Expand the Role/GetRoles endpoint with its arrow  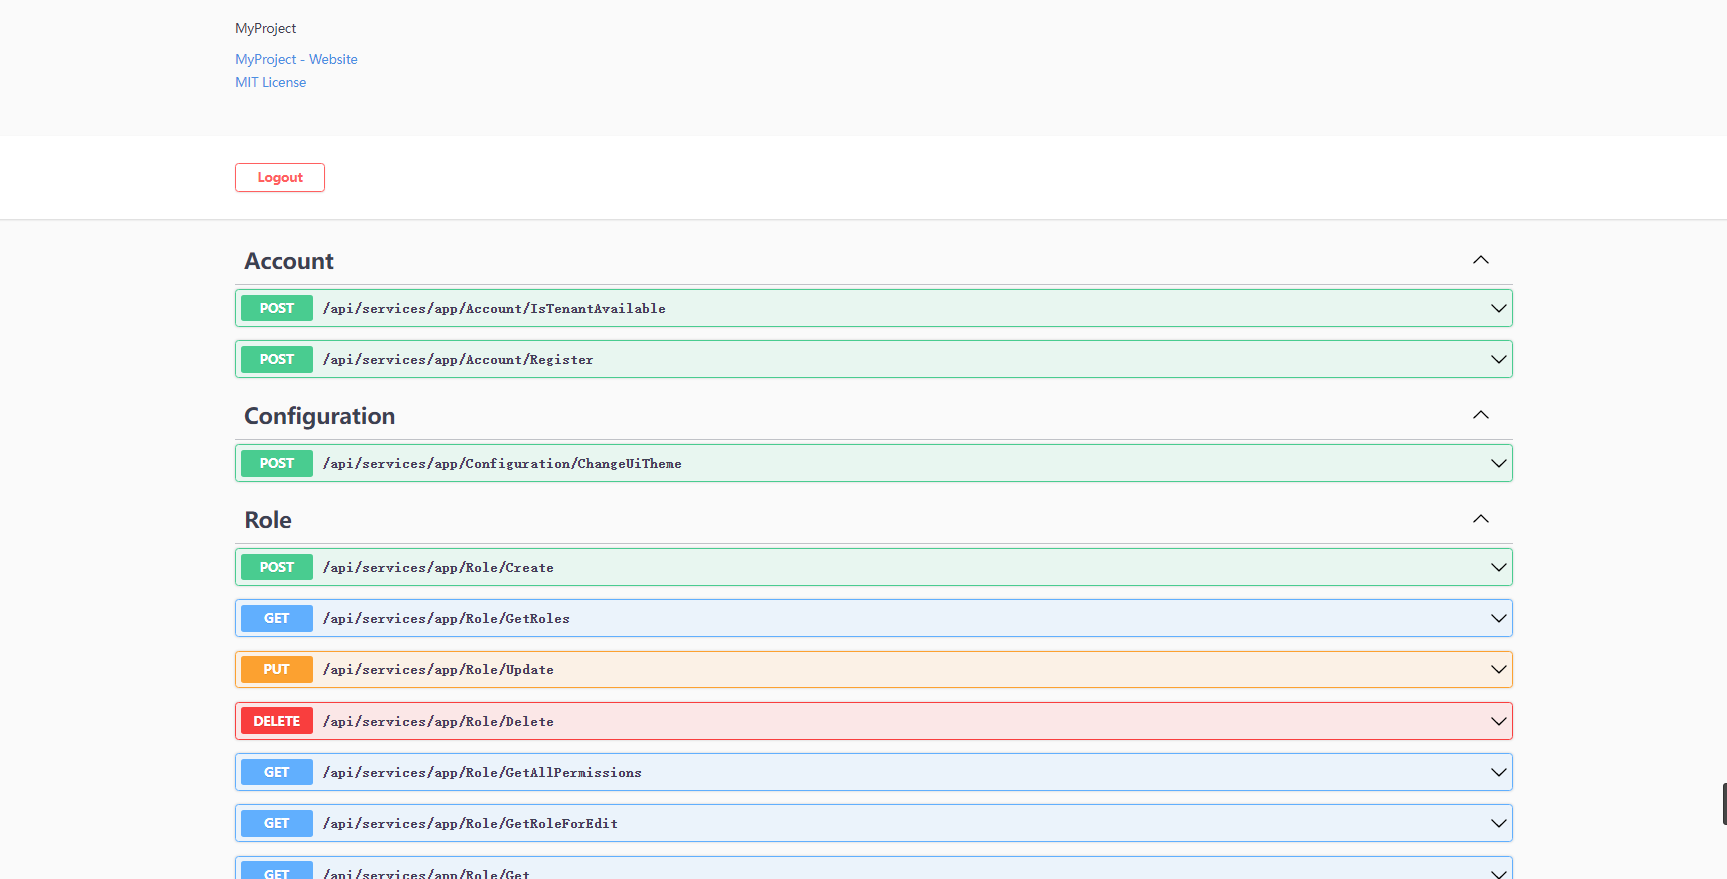coord(1498,618)
